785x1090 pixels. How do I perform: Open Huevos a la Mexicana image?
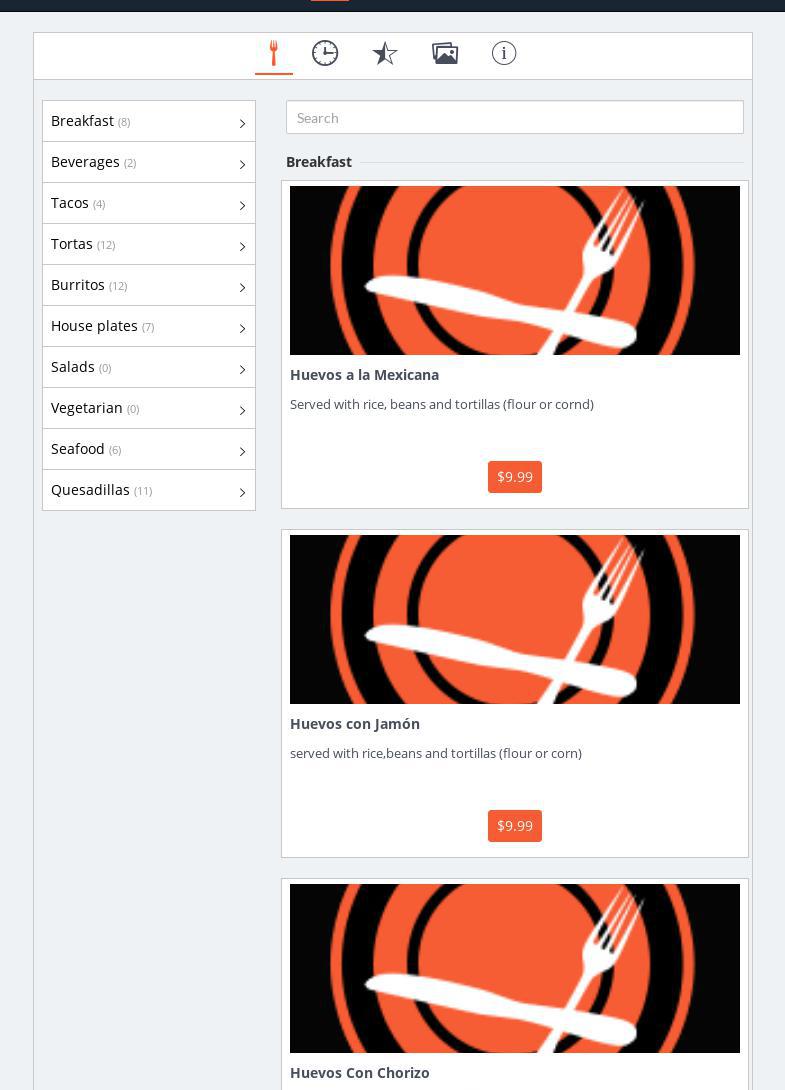[x=514, y=270]
